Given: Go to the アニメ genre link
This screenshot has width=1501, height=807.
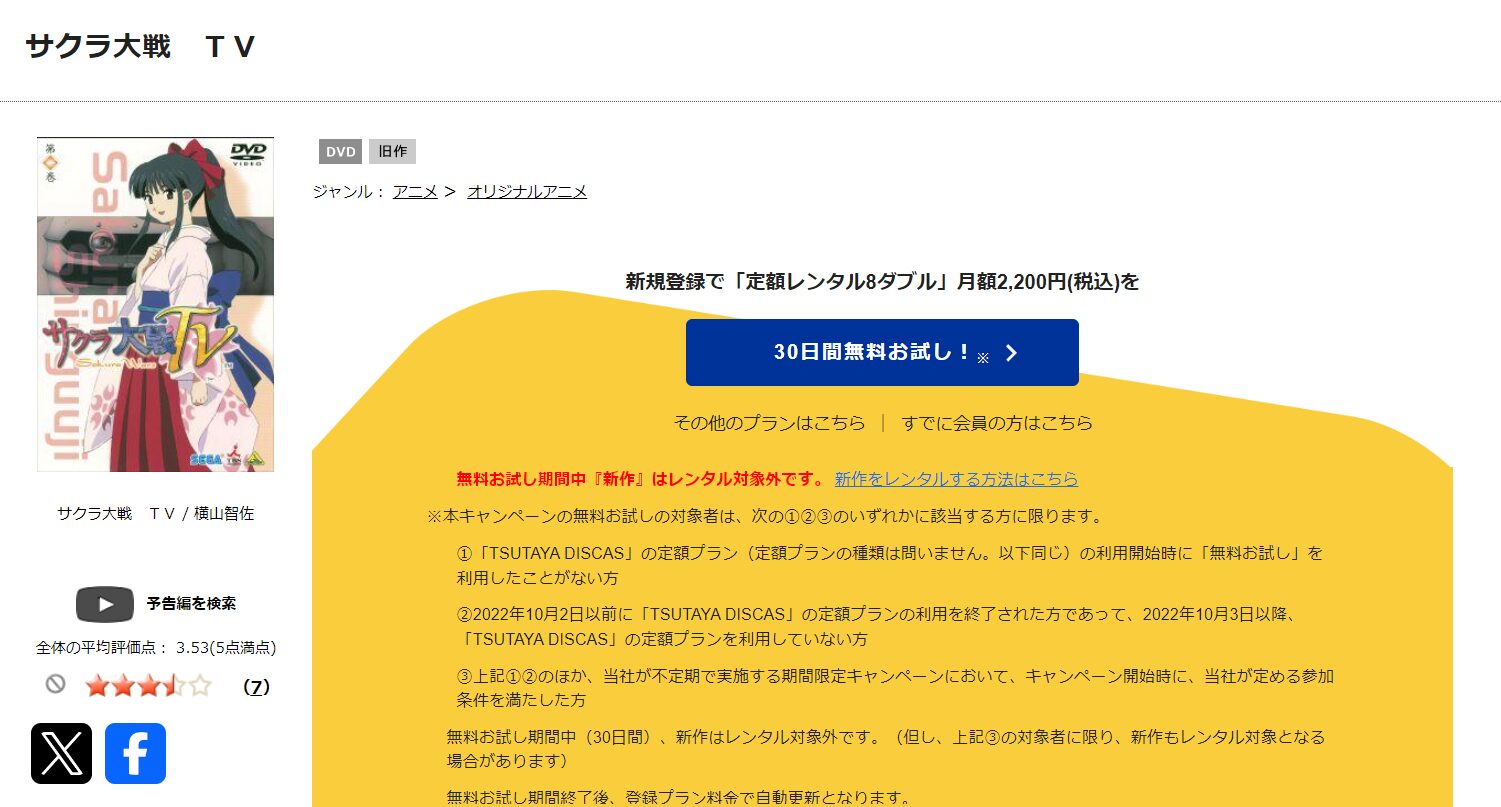Looking at the screenshot, I should pos(415,191).
